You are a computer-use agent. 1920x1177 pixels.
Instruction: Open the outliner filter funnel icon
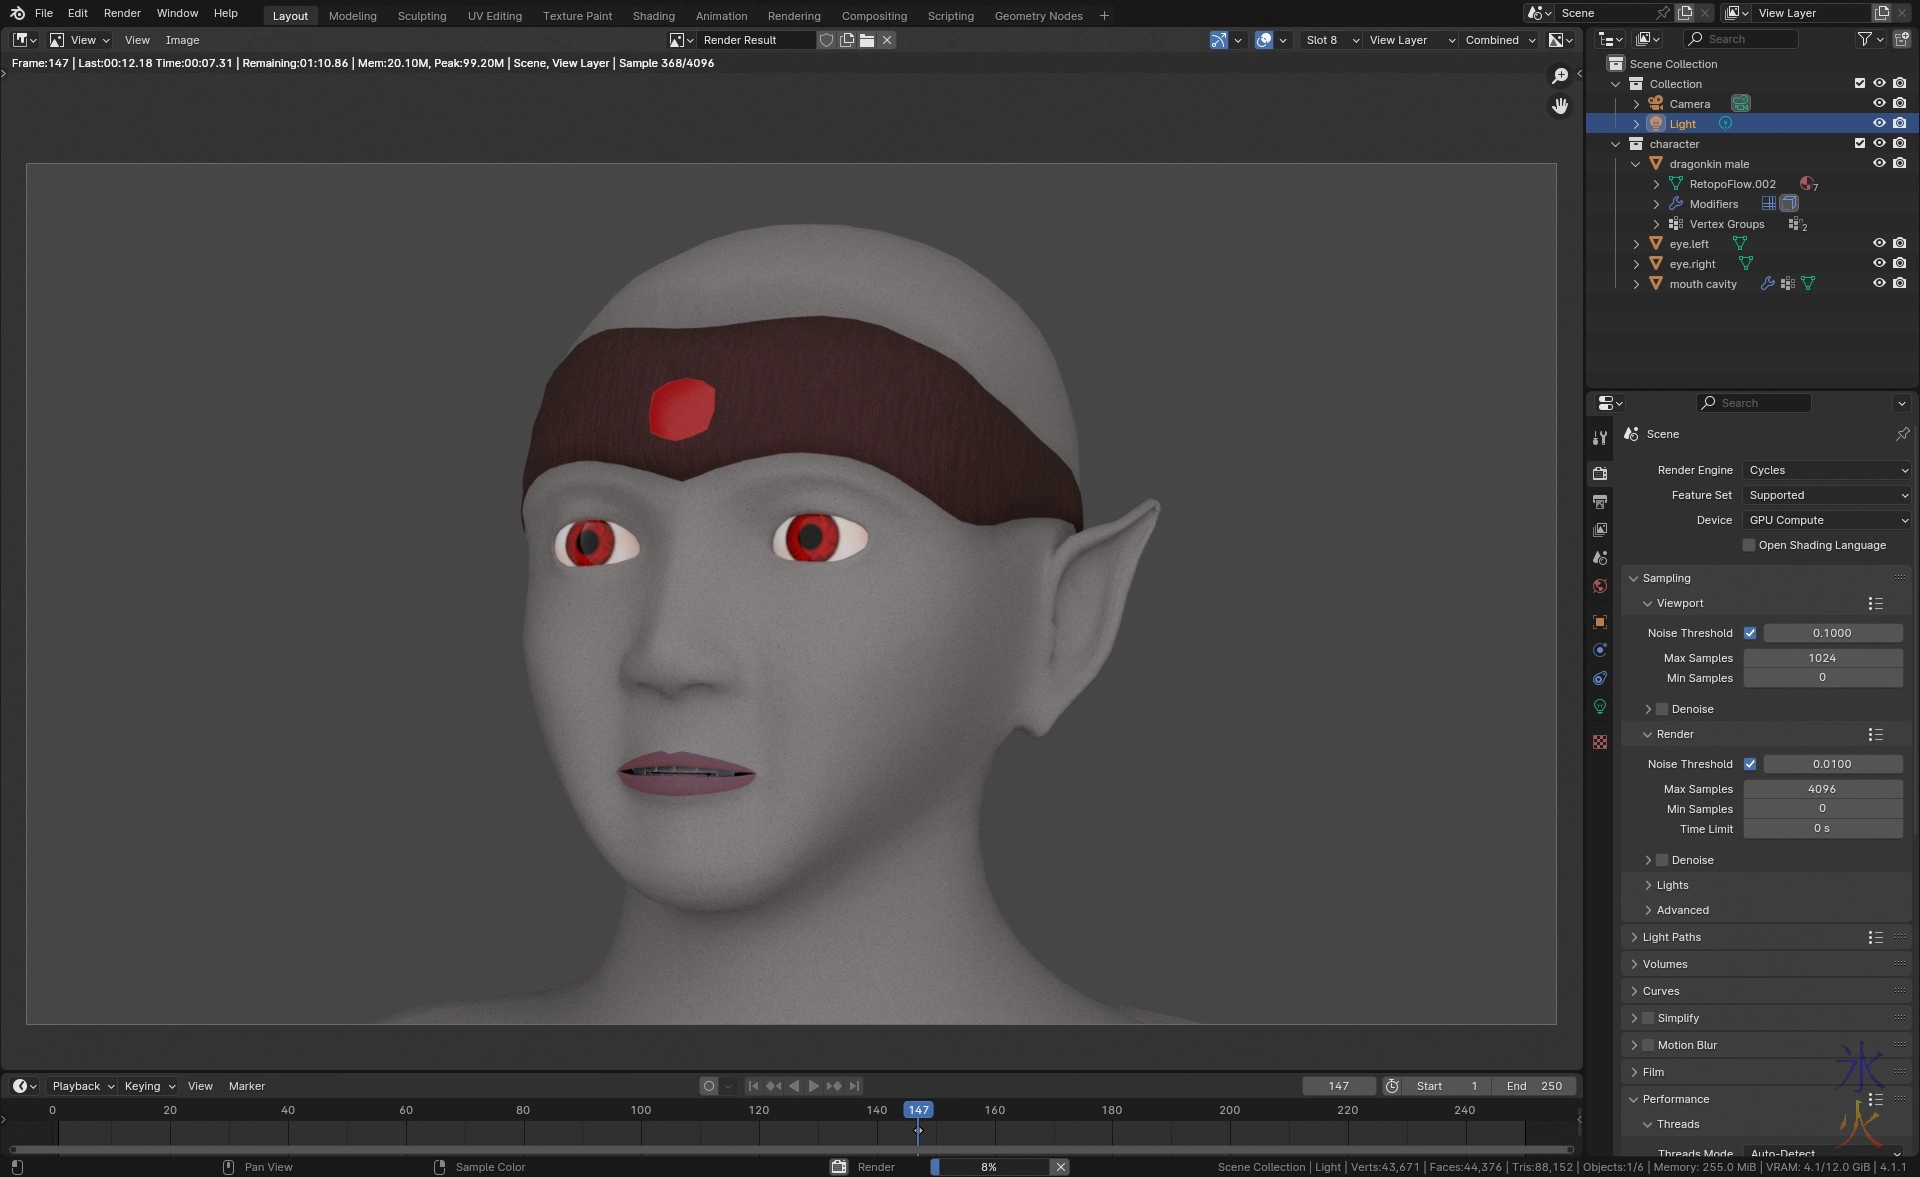pyautogui.click(x=1864, y=39)
